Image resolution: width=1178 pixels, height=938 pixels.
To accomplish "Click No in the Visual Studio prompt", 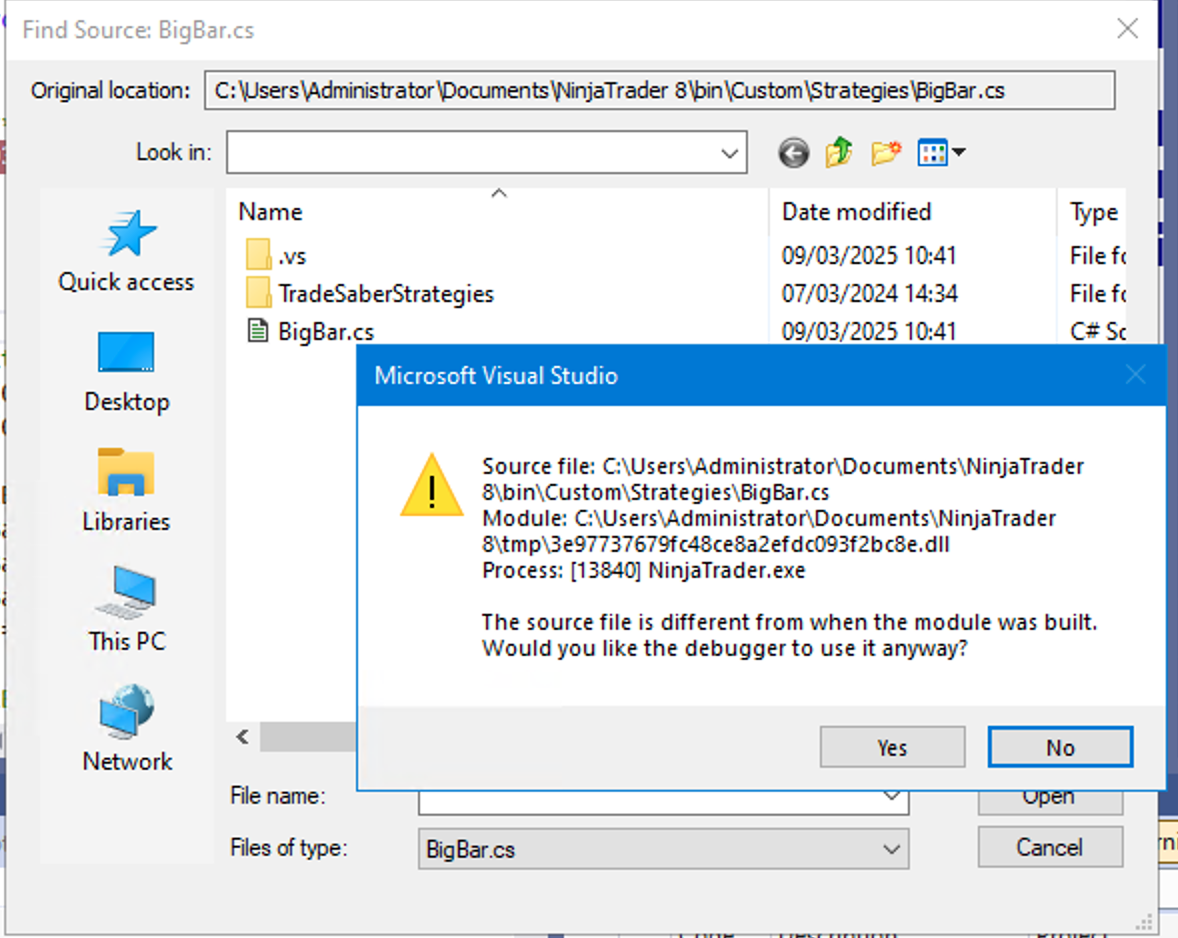I will click(1060, 747).
